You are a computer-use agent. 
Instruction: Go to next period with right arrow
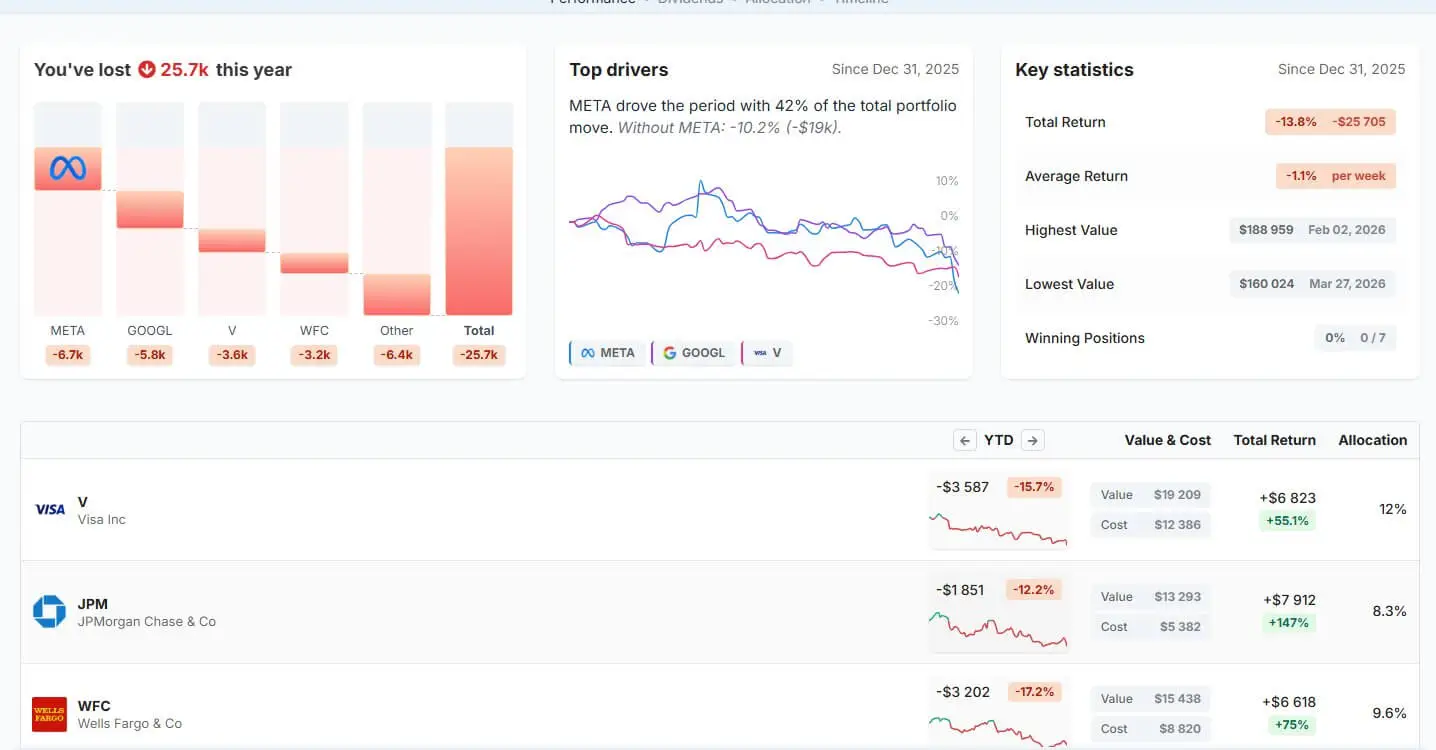[1033, 440]
